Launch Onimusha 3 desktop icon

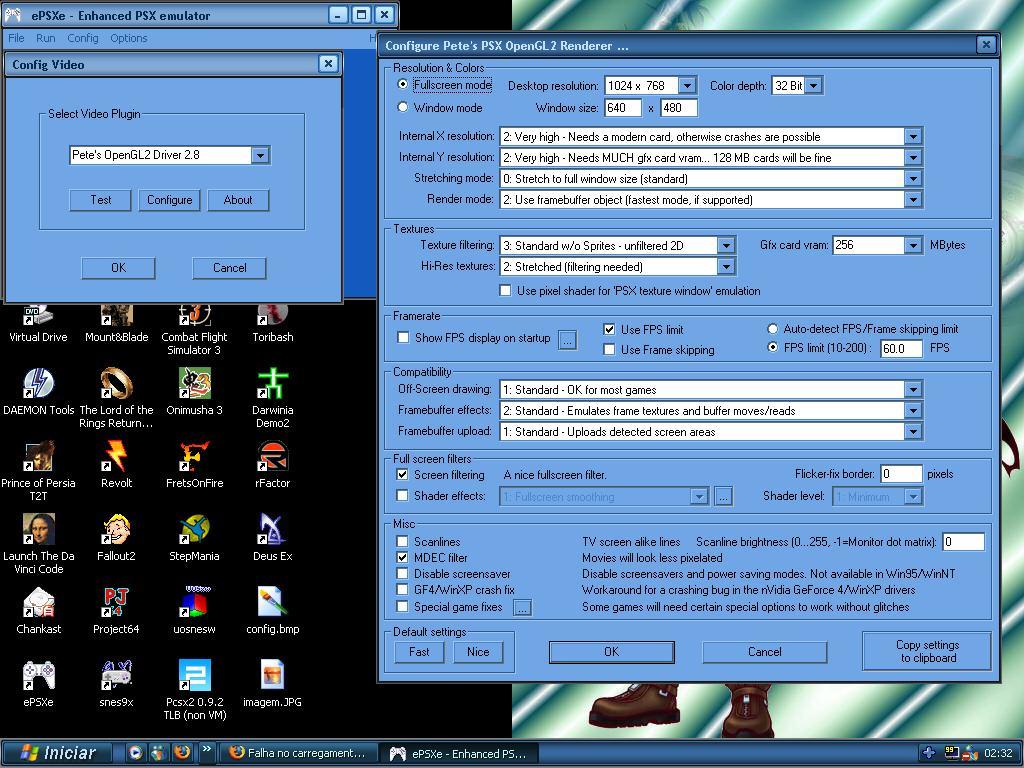point(195,392)
